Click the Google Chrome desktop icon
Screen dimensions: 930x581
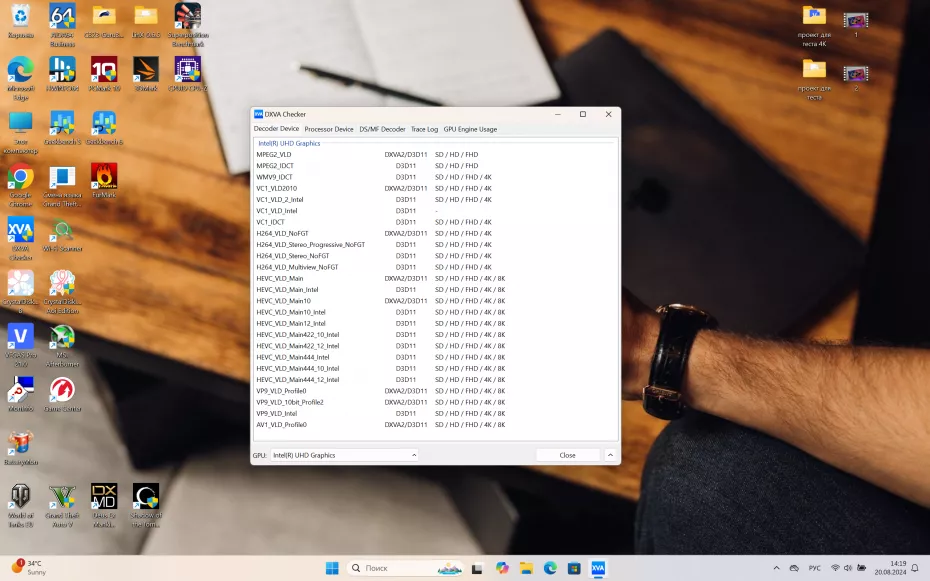(x=20, y=180)
